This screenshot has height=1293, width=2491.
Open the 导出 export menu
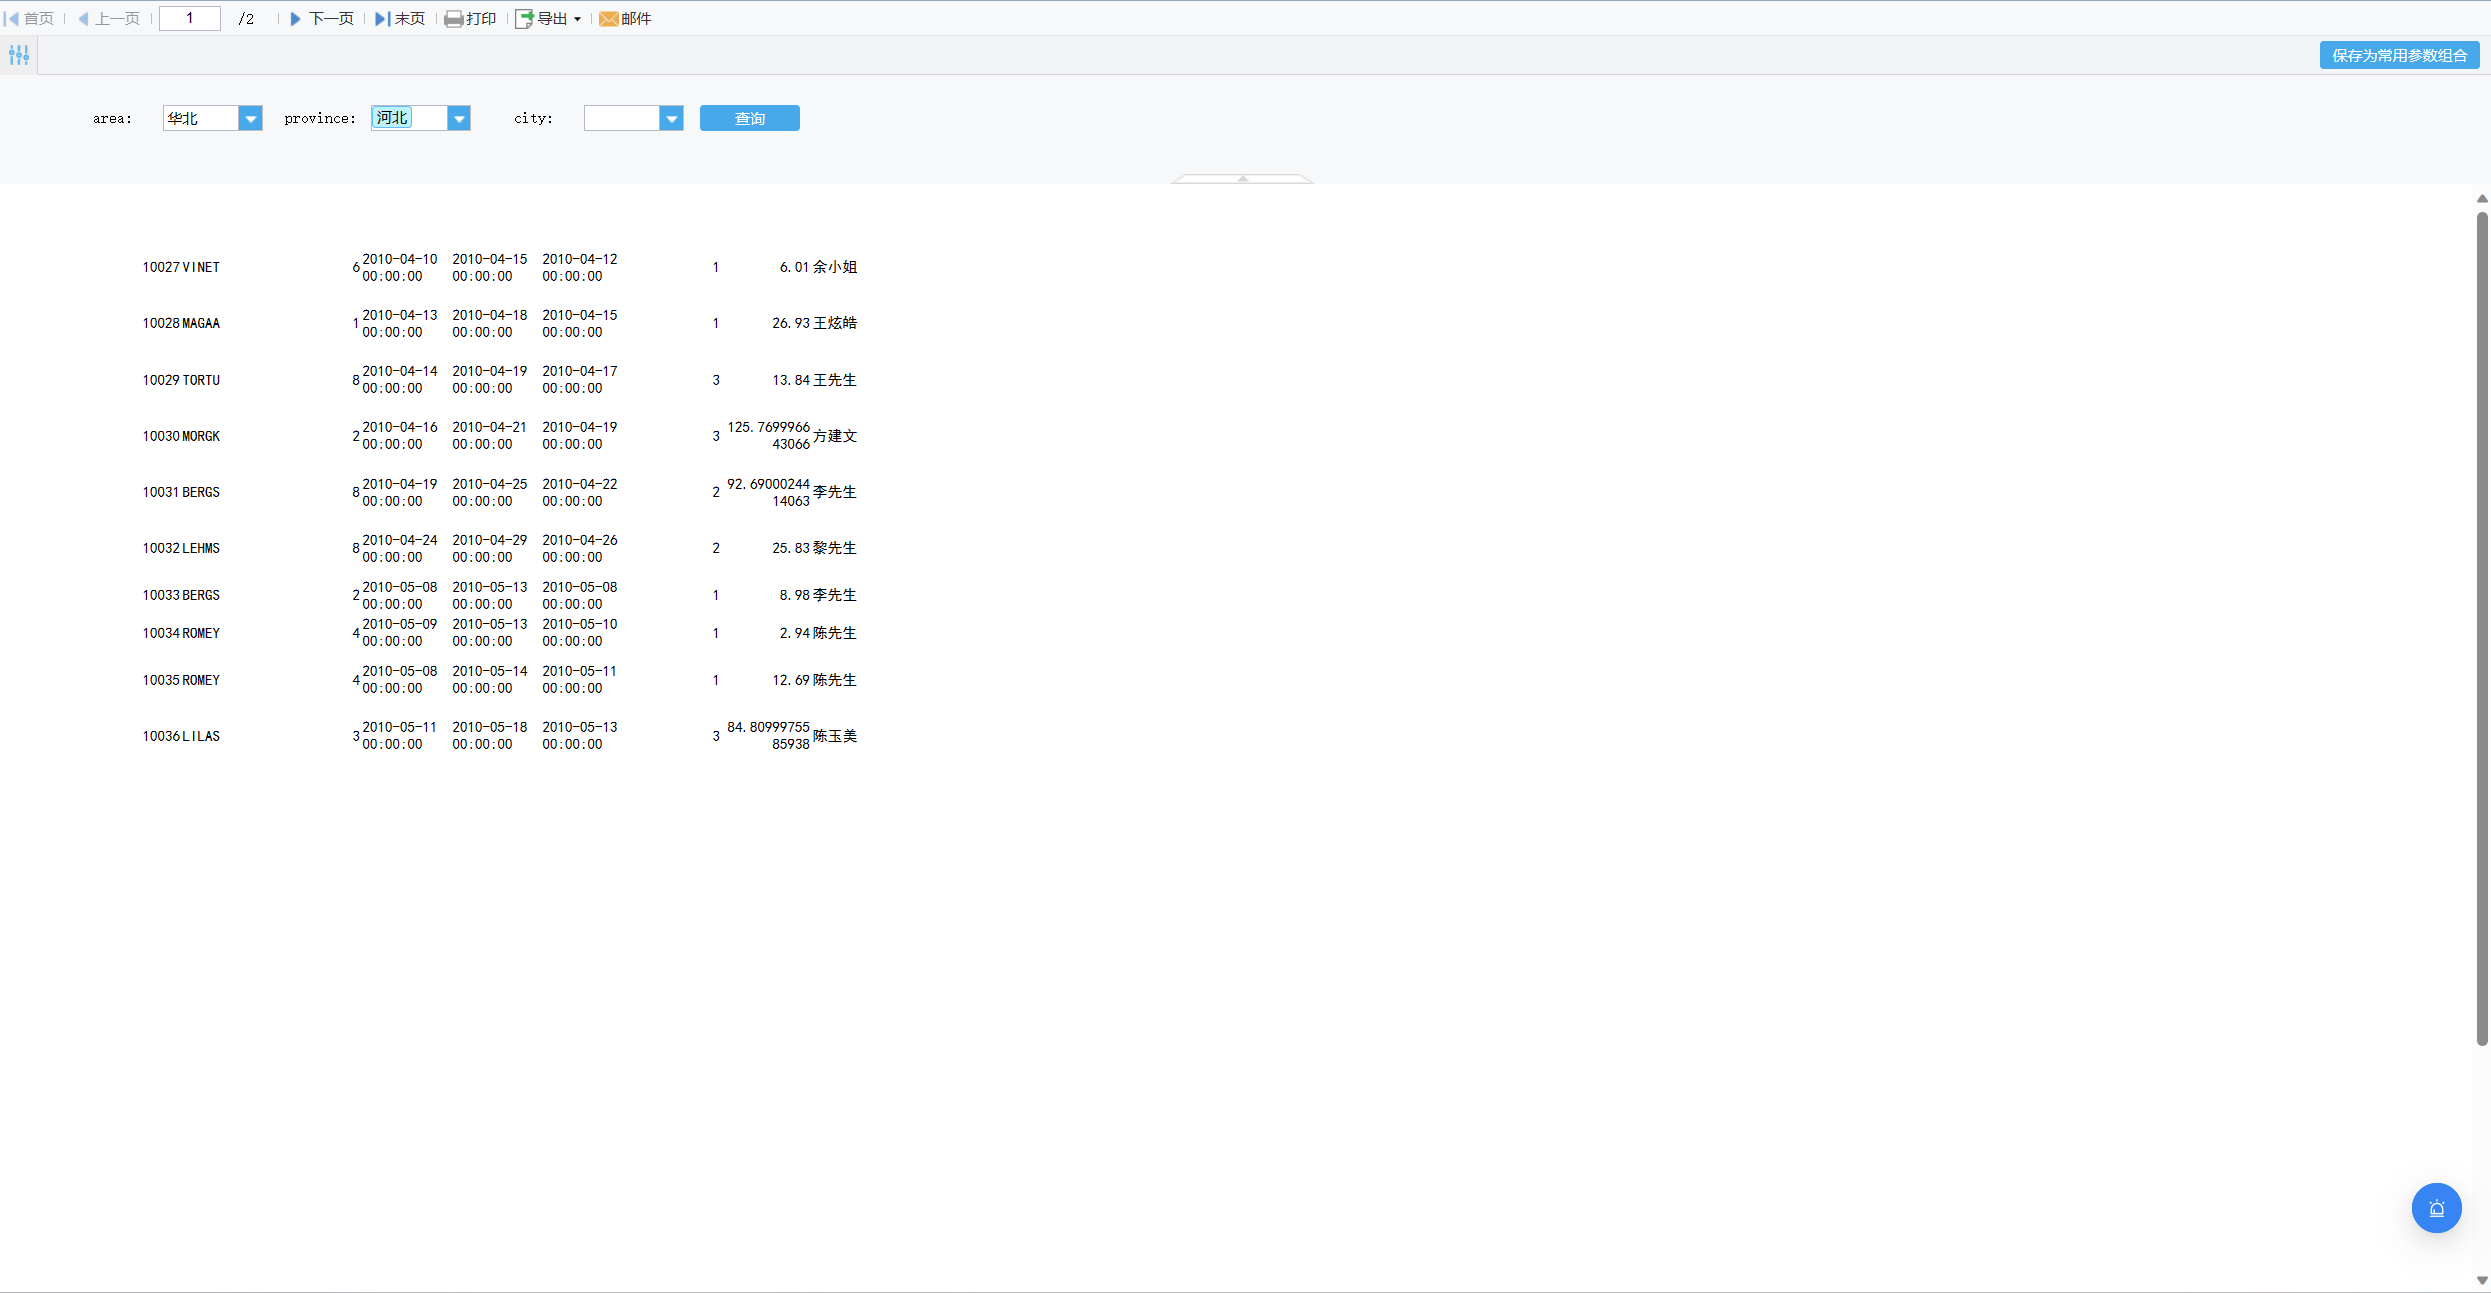(548, 19)
